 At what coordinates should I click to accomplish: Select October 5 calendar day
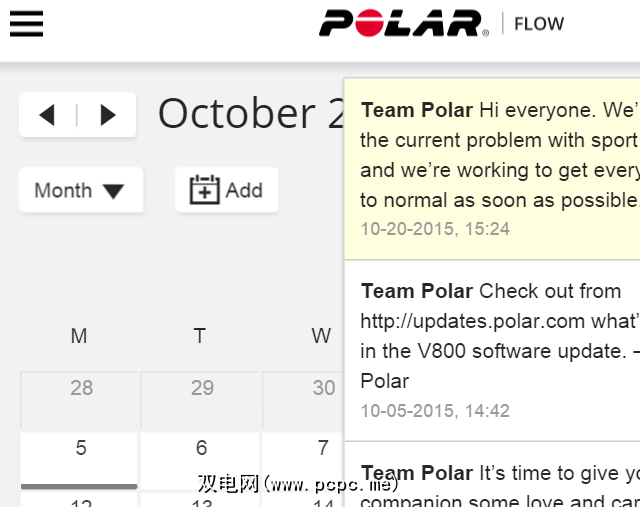click(x=80, y=450)
